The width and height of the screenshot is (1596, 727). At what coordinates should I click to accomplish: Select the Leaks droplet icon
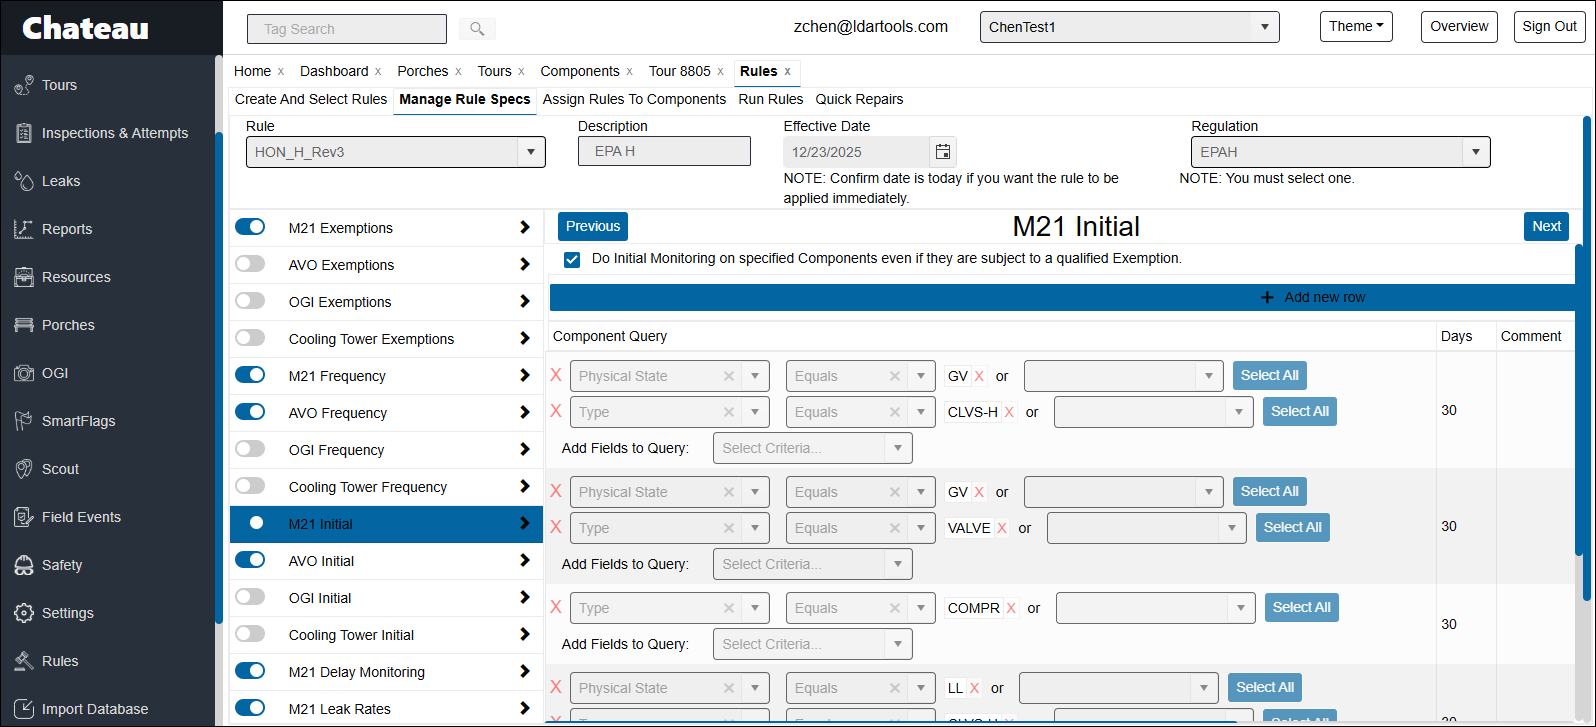click(x=24, y=181)
